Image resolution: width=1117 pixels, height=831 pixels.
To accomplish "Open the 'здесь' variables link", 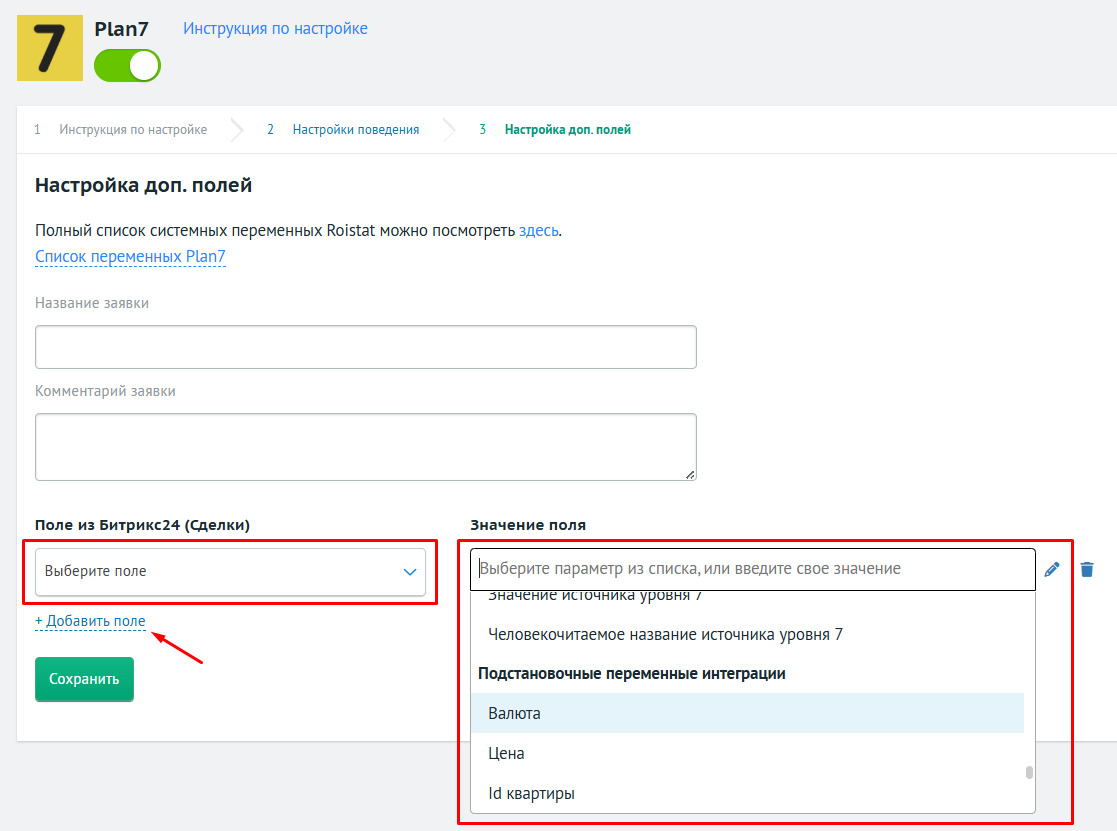I will click(x=539, y=231).
